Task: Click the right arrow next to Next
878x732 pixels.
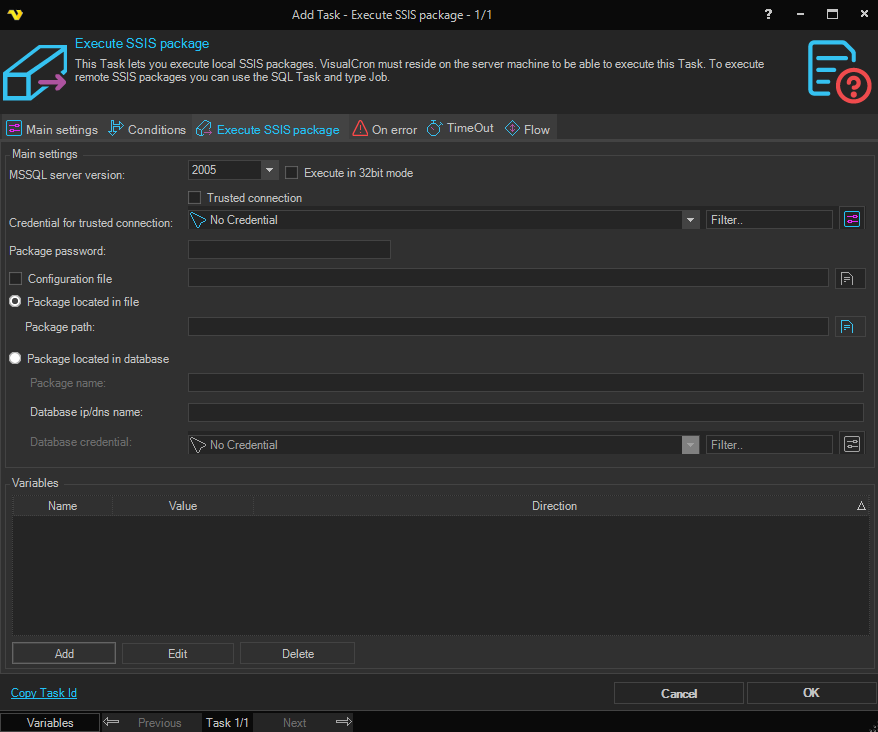Action: pyautogui.click(x=343, y=722)
